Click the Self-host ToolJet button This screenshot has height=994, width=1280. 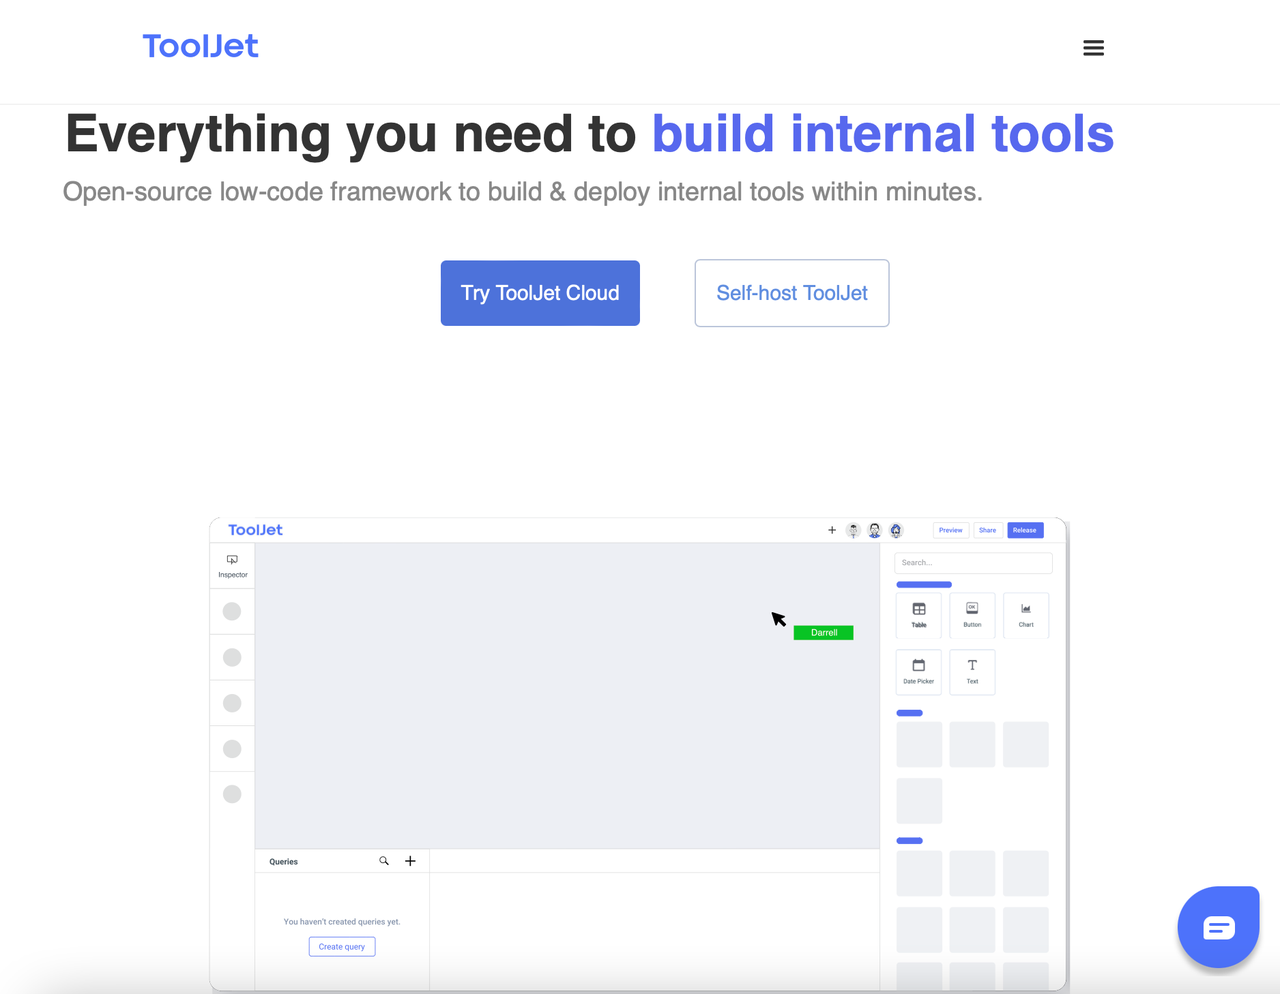point(792,293)
